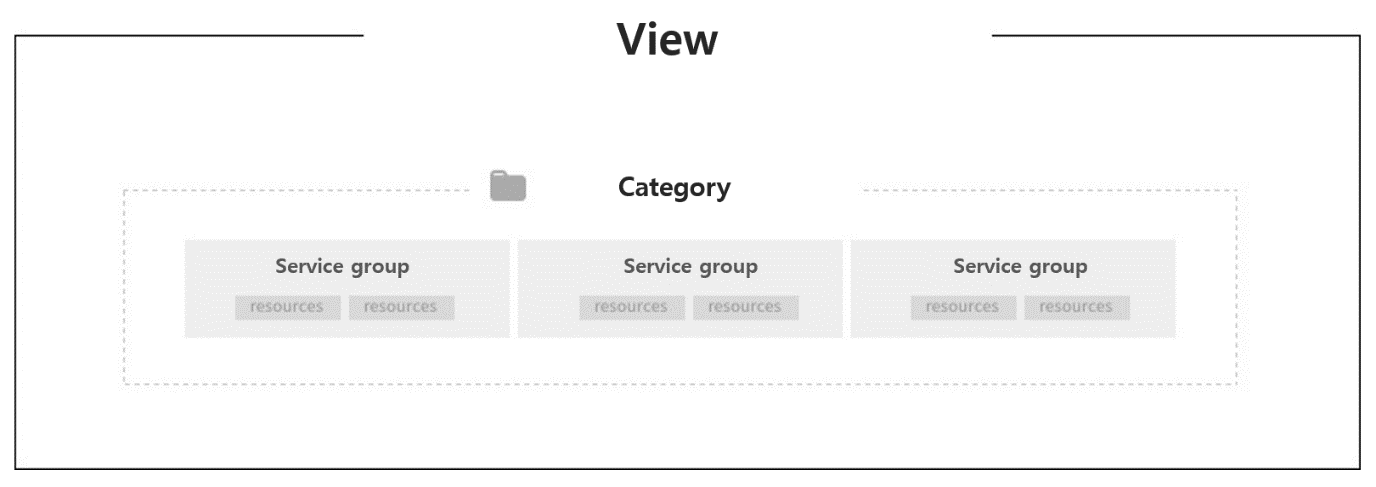Click the solid line left of View title

pos(190,36)
